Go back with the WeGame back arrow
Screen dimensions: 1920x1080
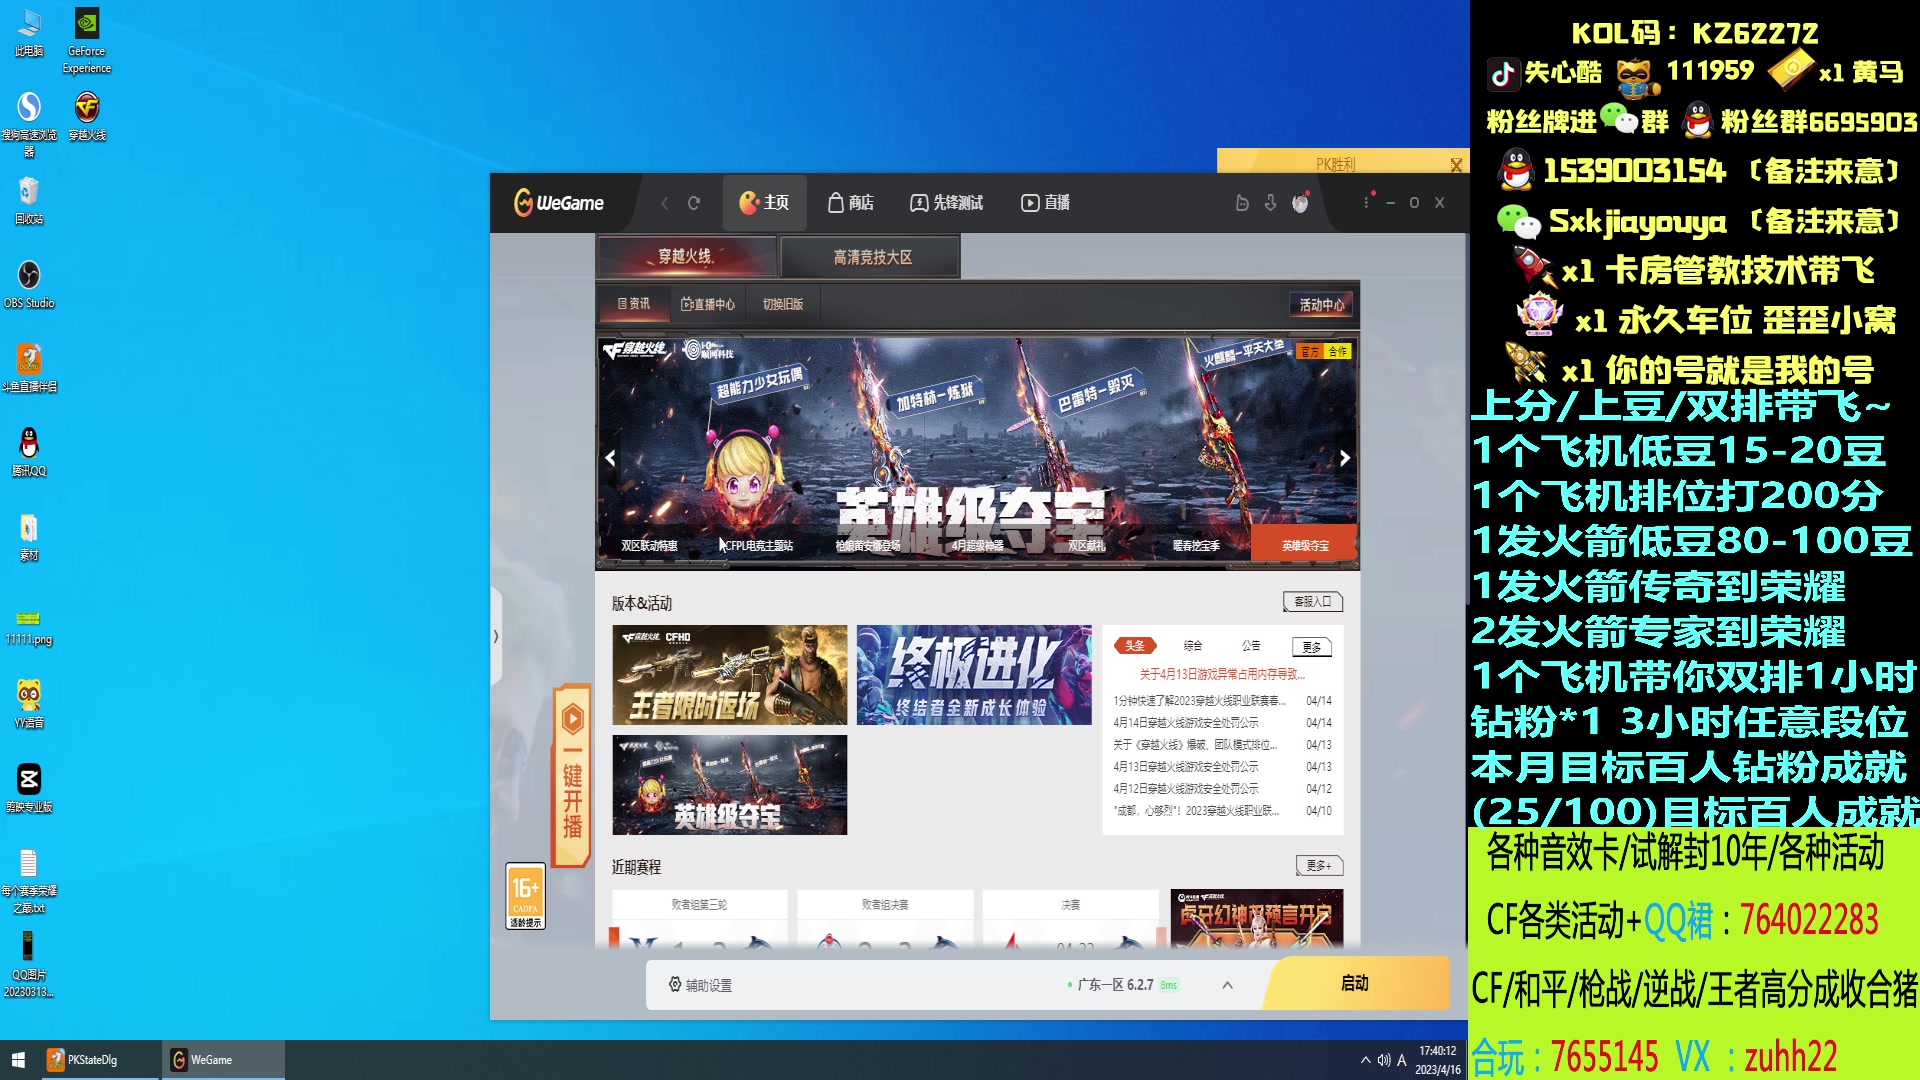(x=665, y=203)
